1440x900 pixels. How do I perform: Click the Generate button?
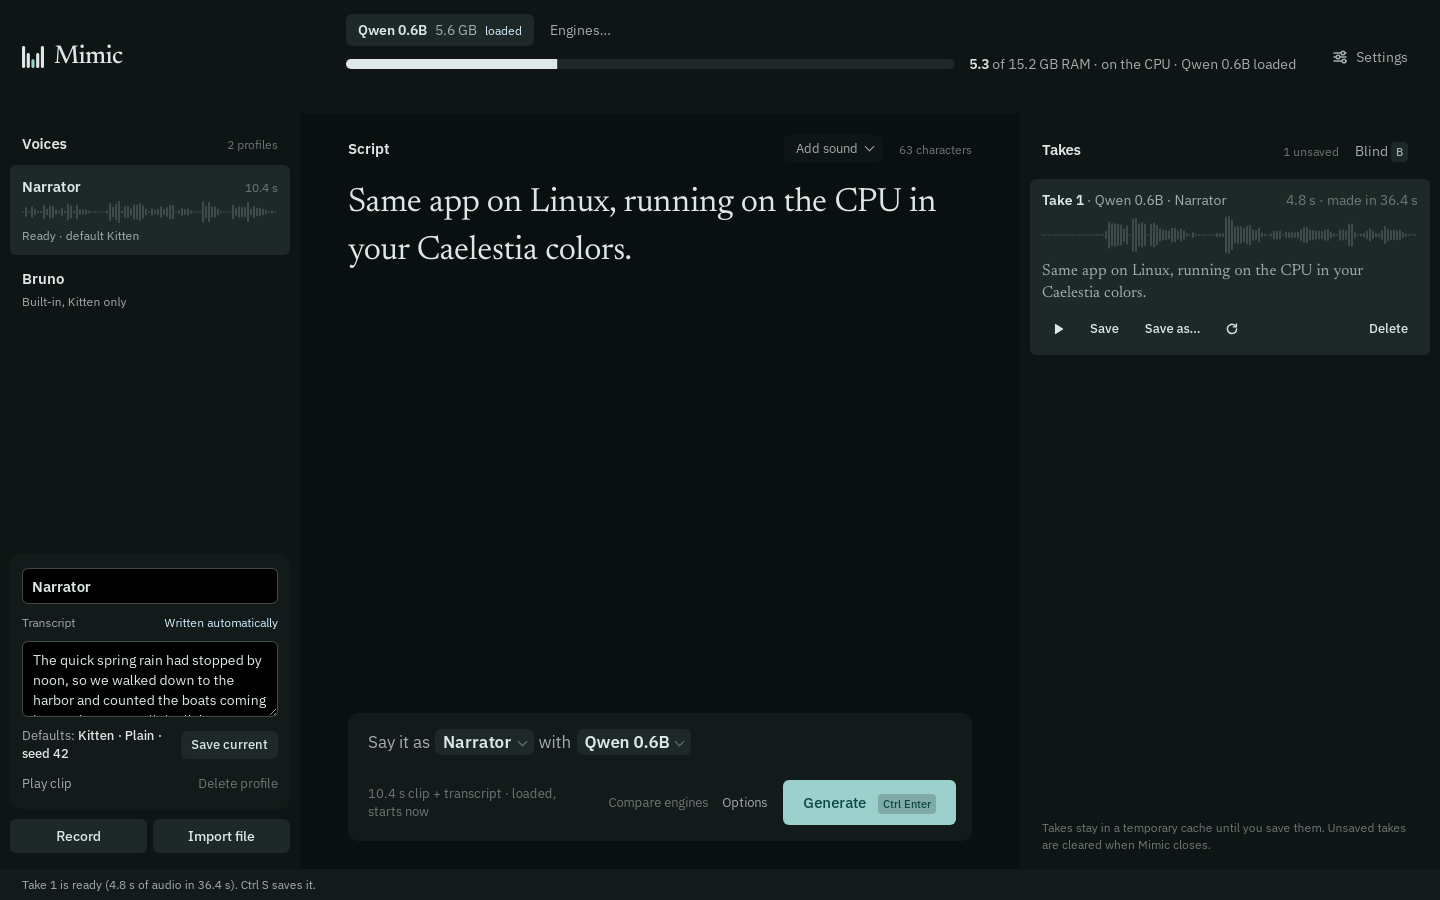(x=869, y=803)
